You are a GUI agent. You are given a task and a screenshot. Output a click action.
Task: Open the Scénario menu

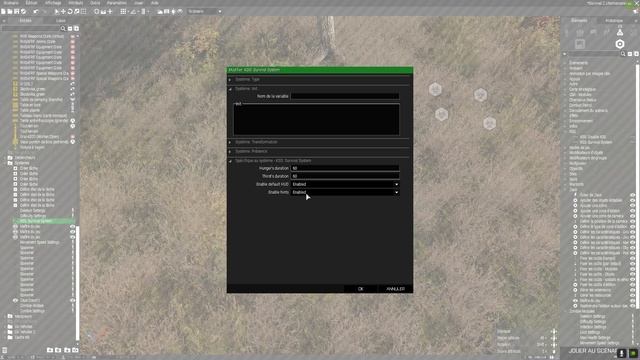pyautogui.click(x=11, y=3)
